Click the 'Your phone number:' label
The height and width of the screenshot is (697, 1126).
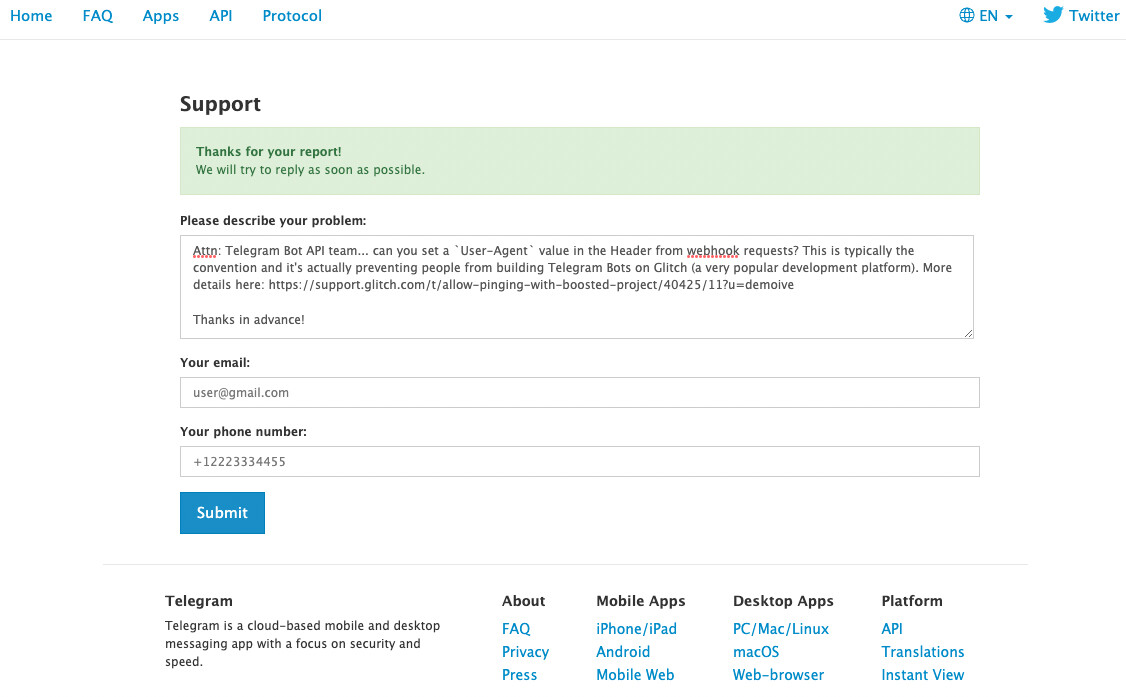243,431
